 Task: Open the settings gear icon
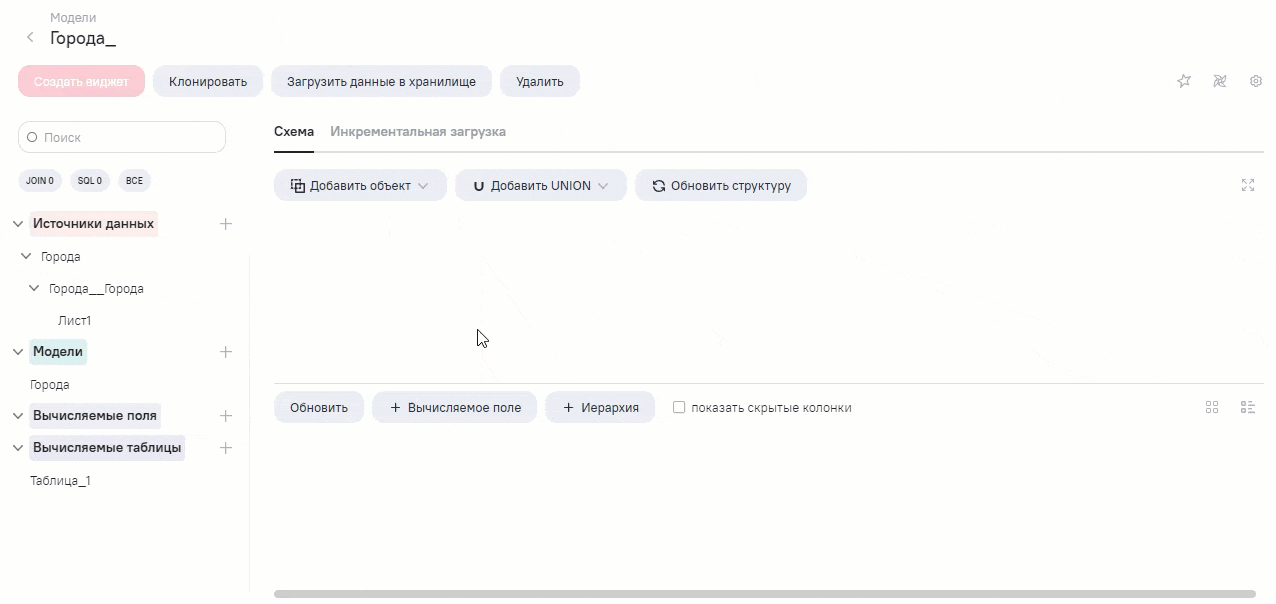tap(1256, 81)
